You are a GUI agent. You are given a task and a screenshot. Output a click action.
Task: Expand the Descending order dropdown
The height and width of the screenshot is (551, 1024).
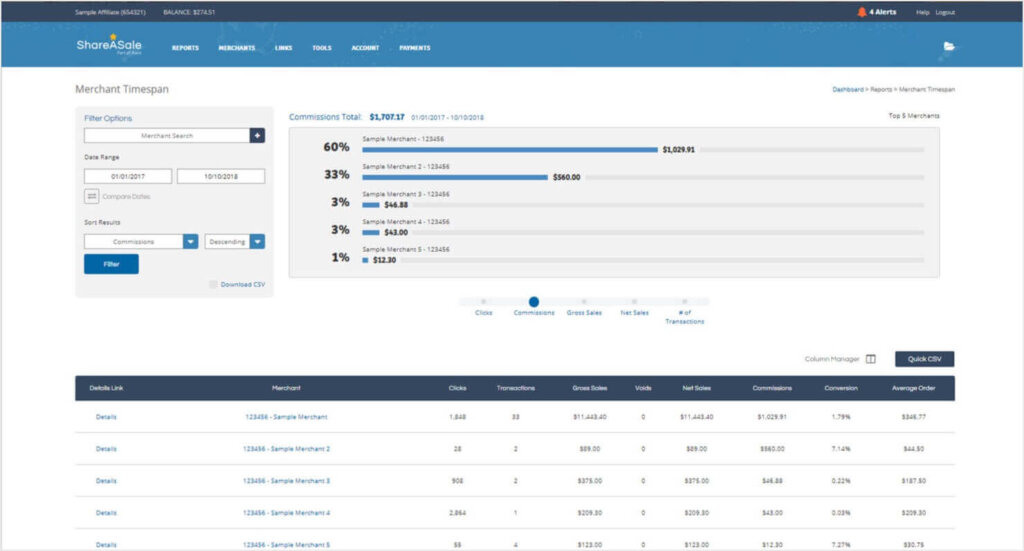click(257, 242)
